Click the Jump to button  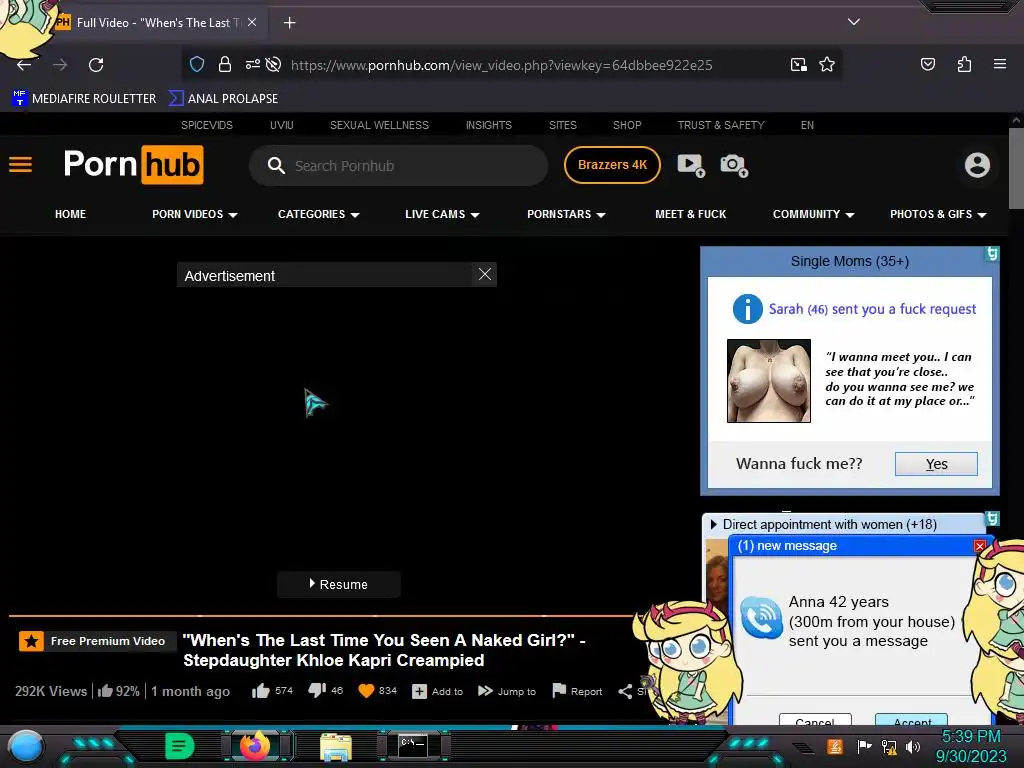point(507,691)
